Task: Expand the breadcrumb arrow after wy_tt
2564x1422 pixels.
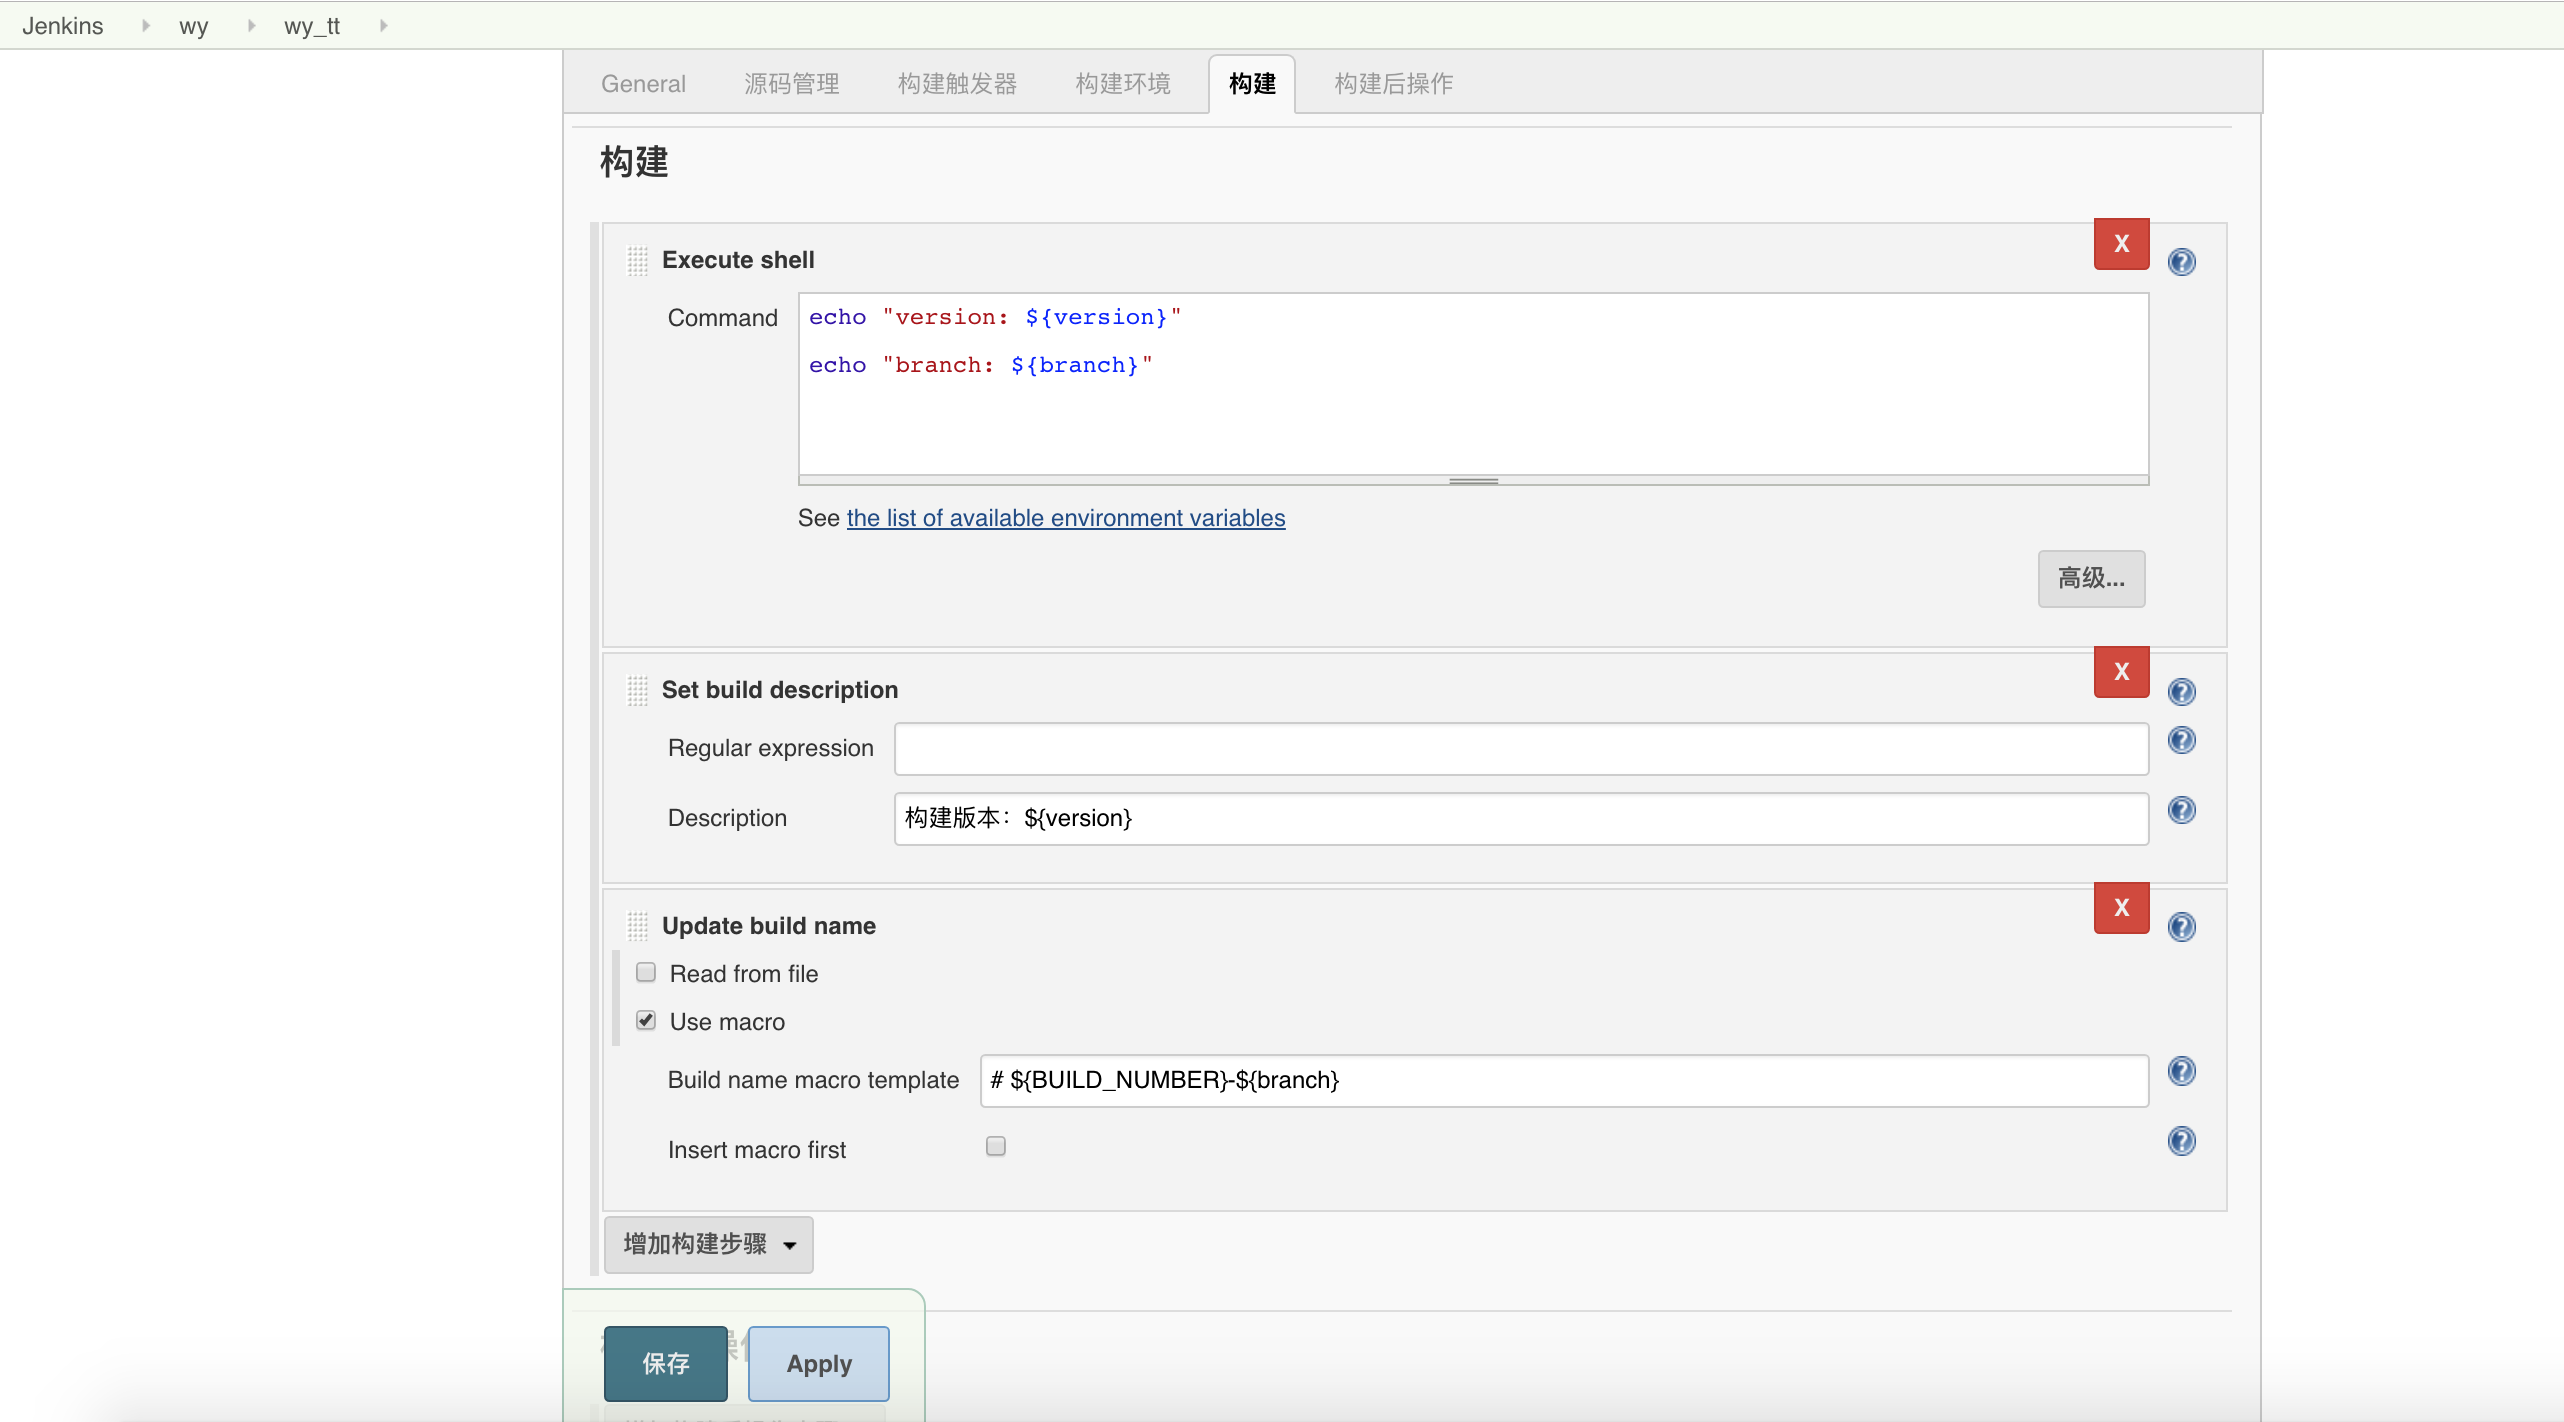Action: point(382,25)
